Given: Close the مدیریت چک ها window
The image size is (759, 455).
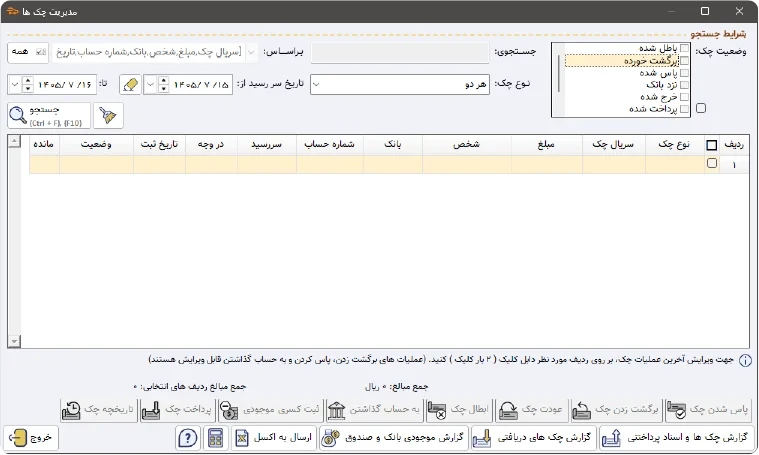Looking at the screenshot, I should 739,11.
